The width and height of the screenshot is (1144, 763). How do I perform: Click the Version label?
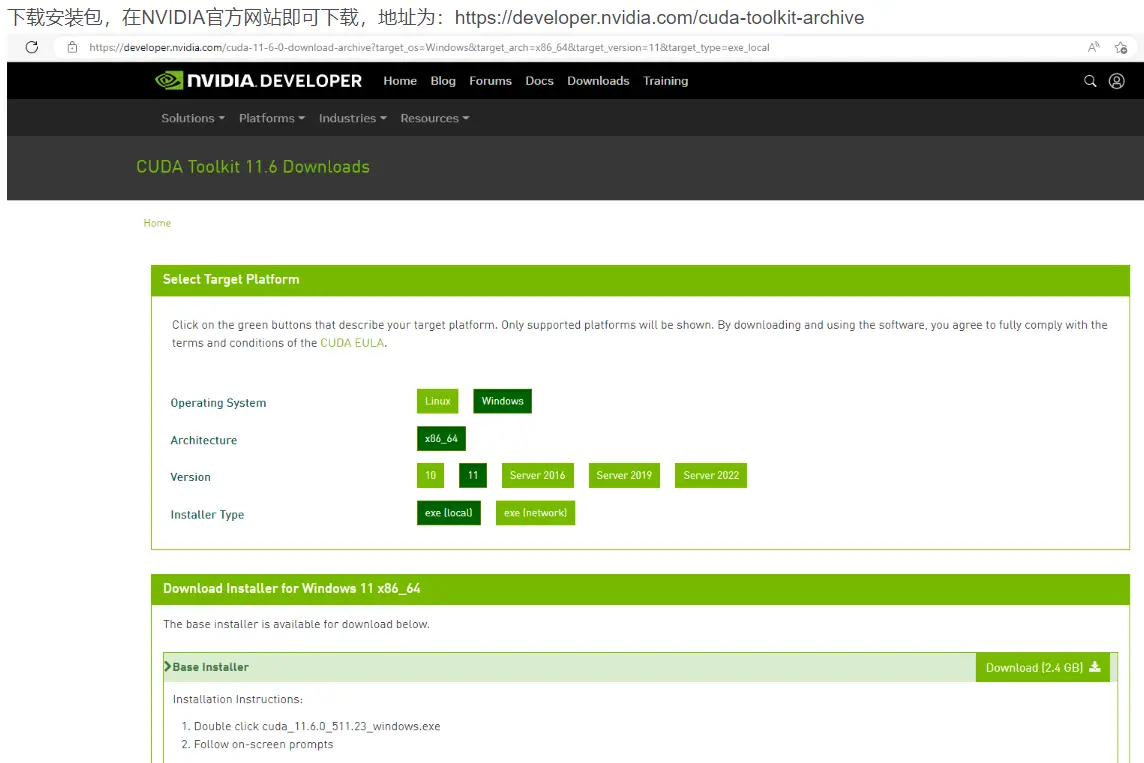coord(190,477)
